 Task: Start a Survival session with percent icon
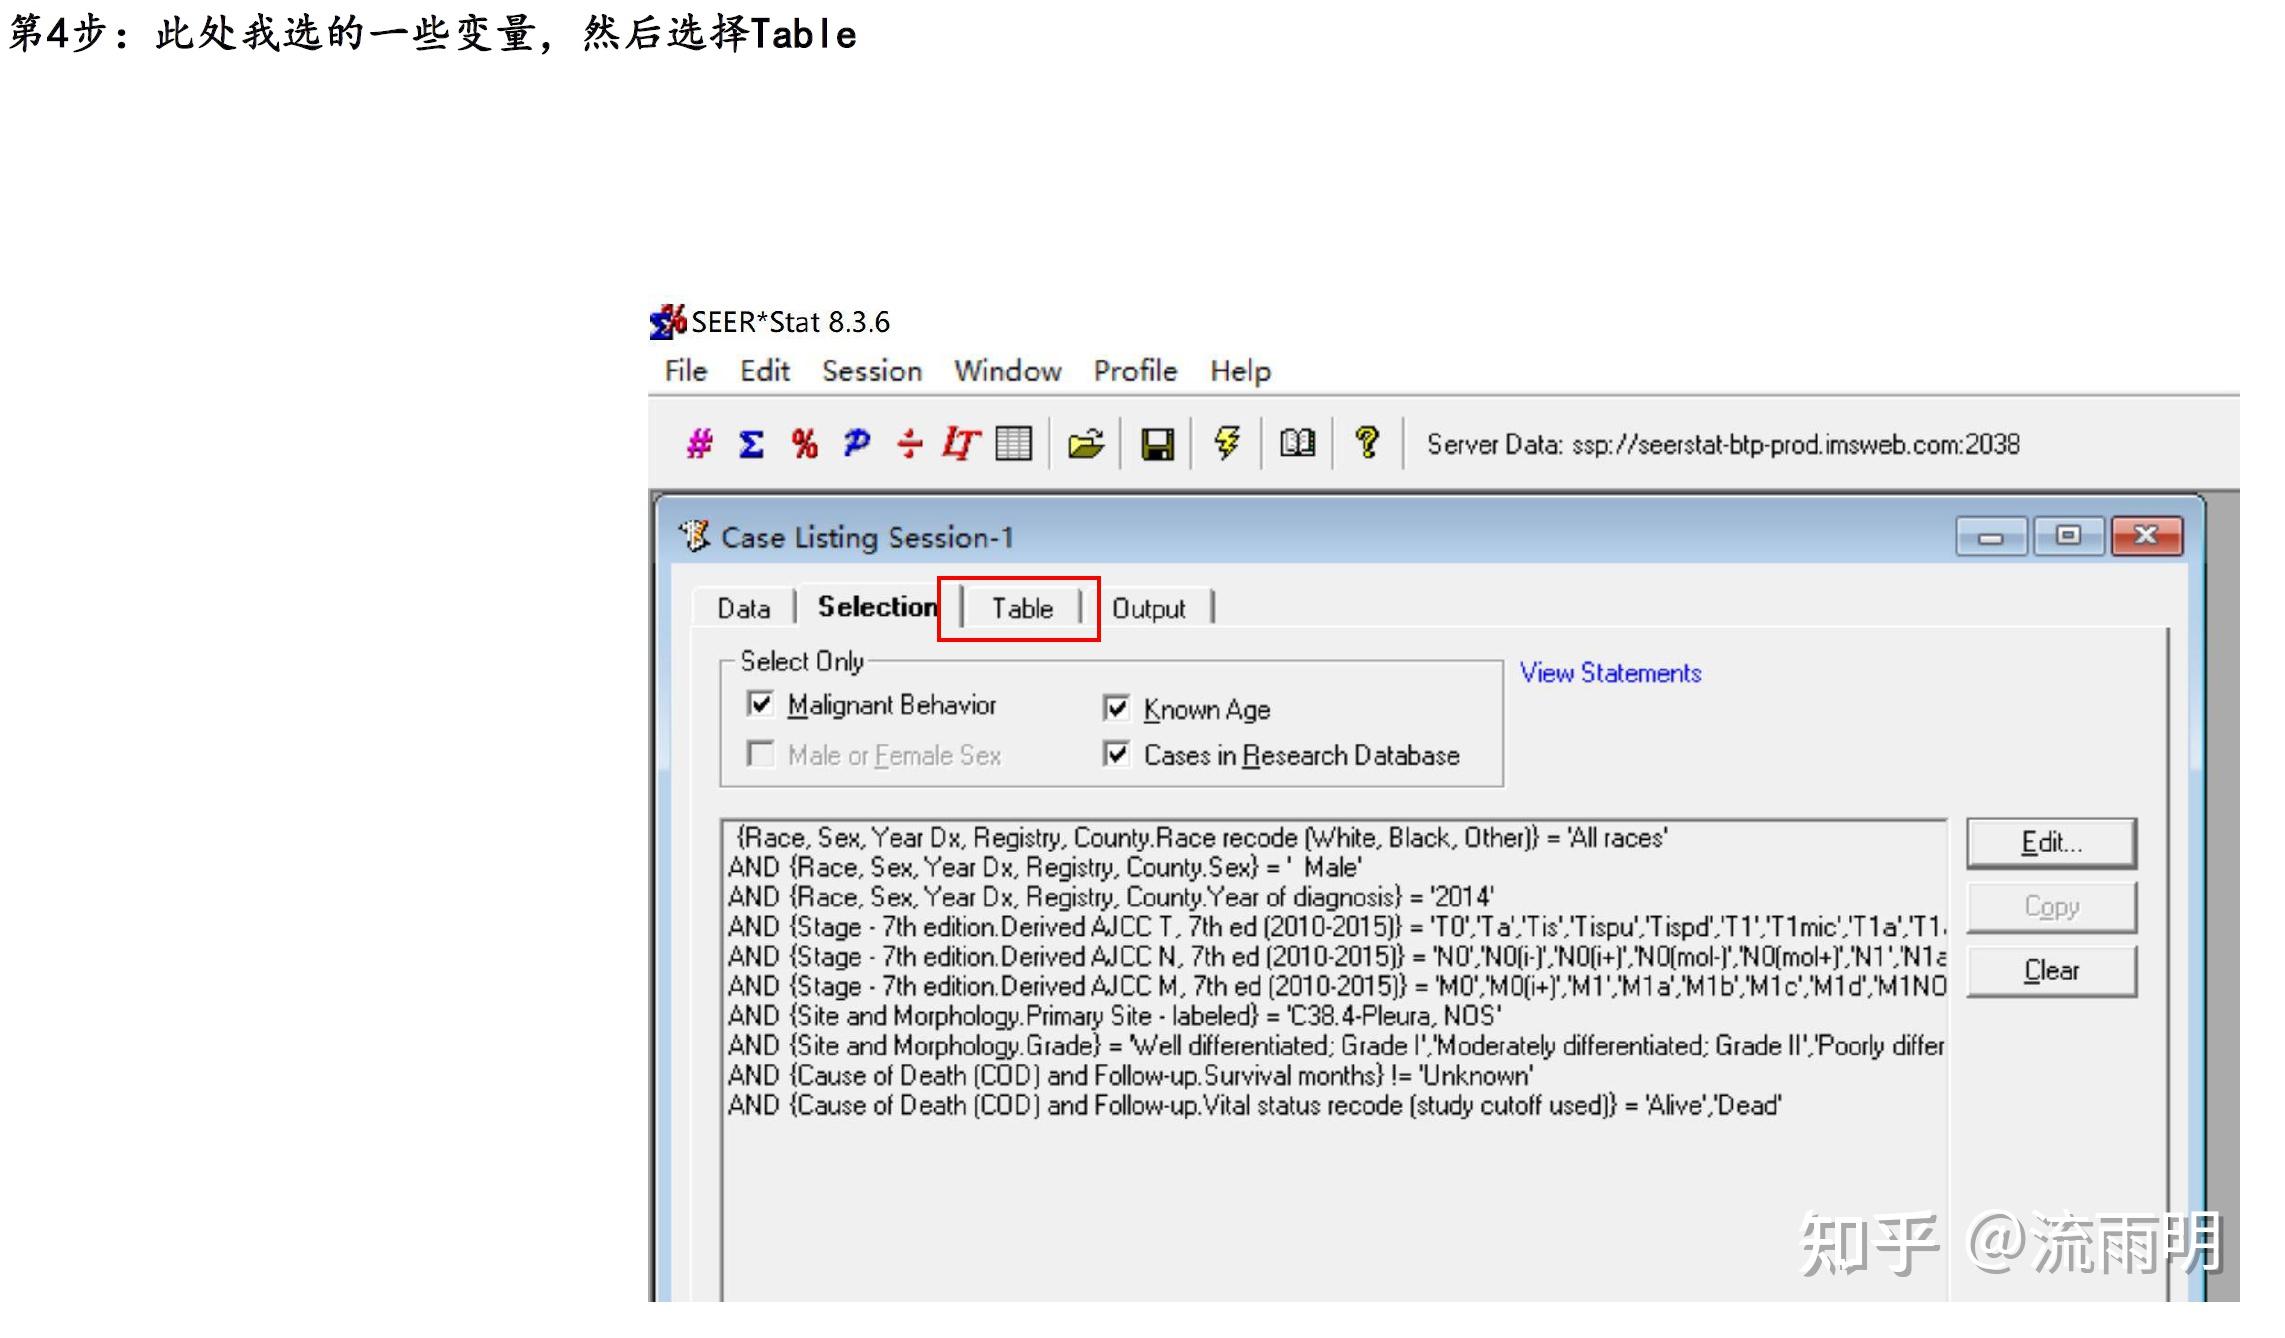804,443
